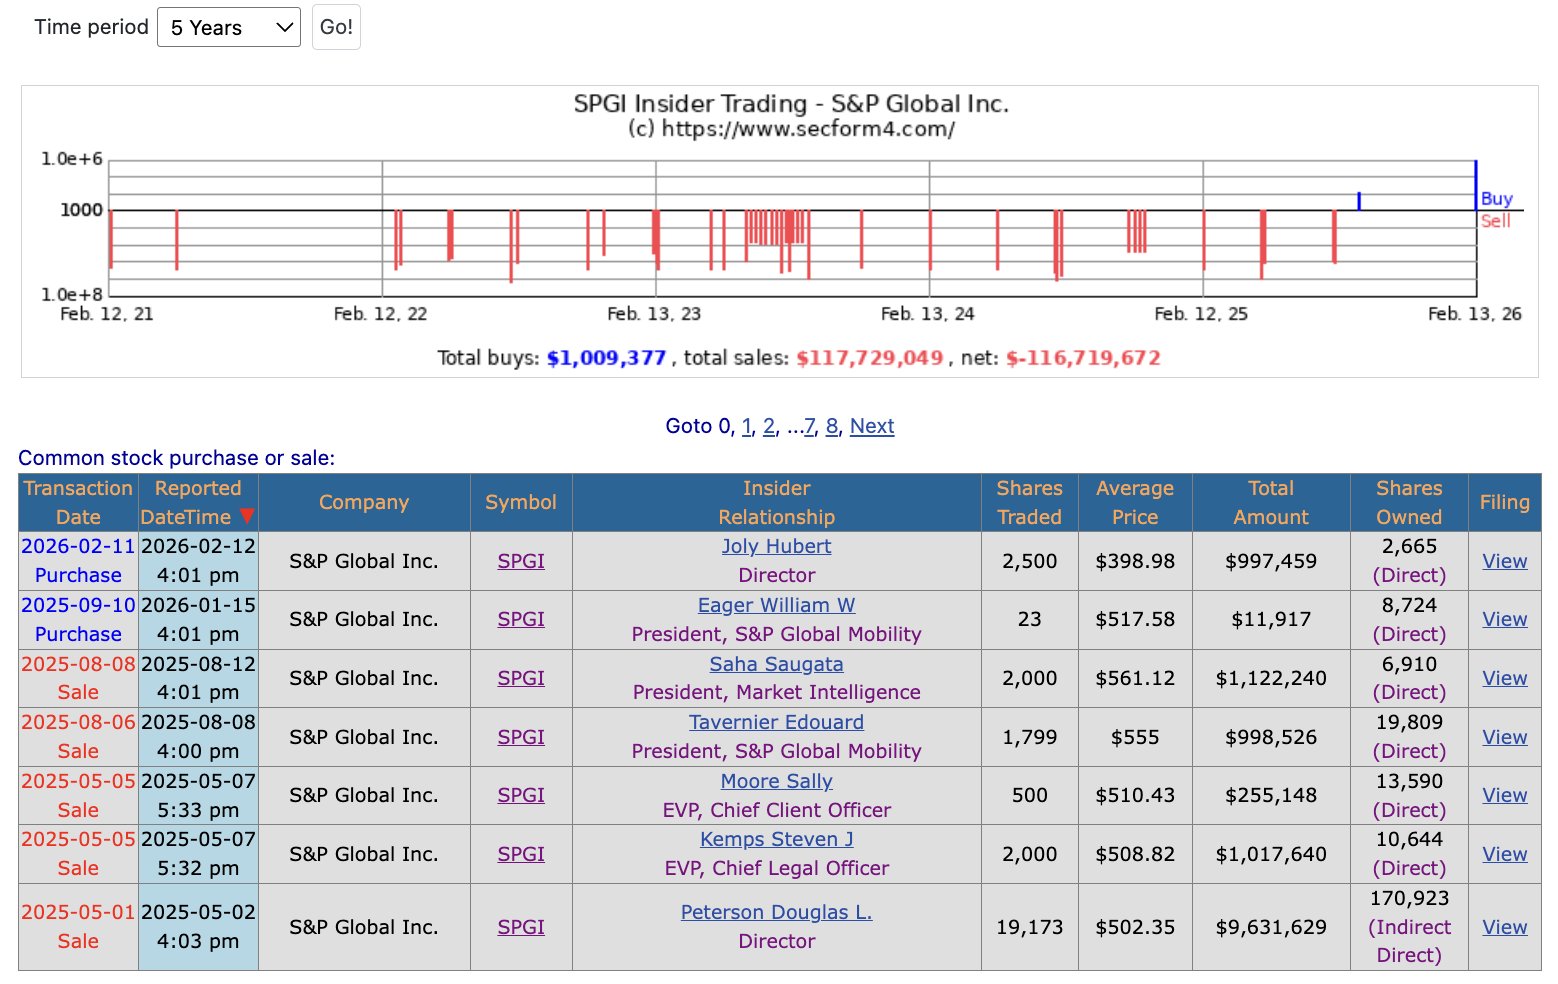Open Eager William W insider link

click(776, 605)
